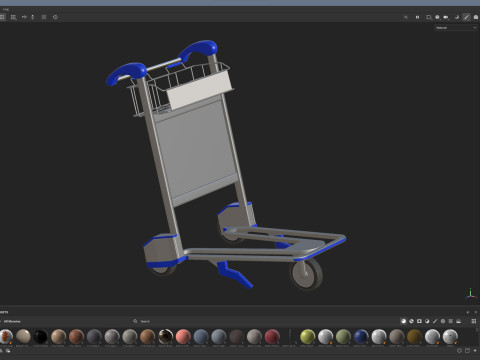Image resolution: width=480 pixels, height=360 pixels.
Task: Close the Assets panel
Action: (476, 312)
